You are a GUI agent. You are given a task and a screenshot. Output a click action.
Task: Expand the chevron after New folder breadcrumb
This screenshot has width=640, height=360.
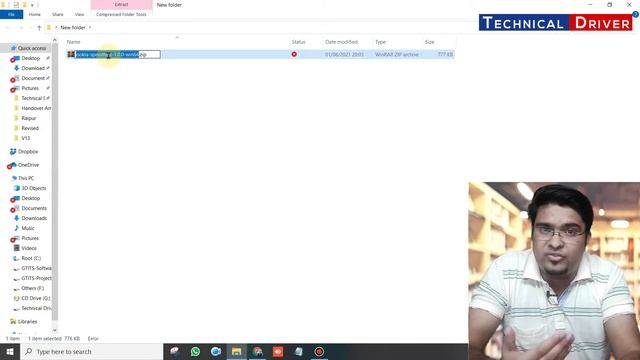coord(90,27)
